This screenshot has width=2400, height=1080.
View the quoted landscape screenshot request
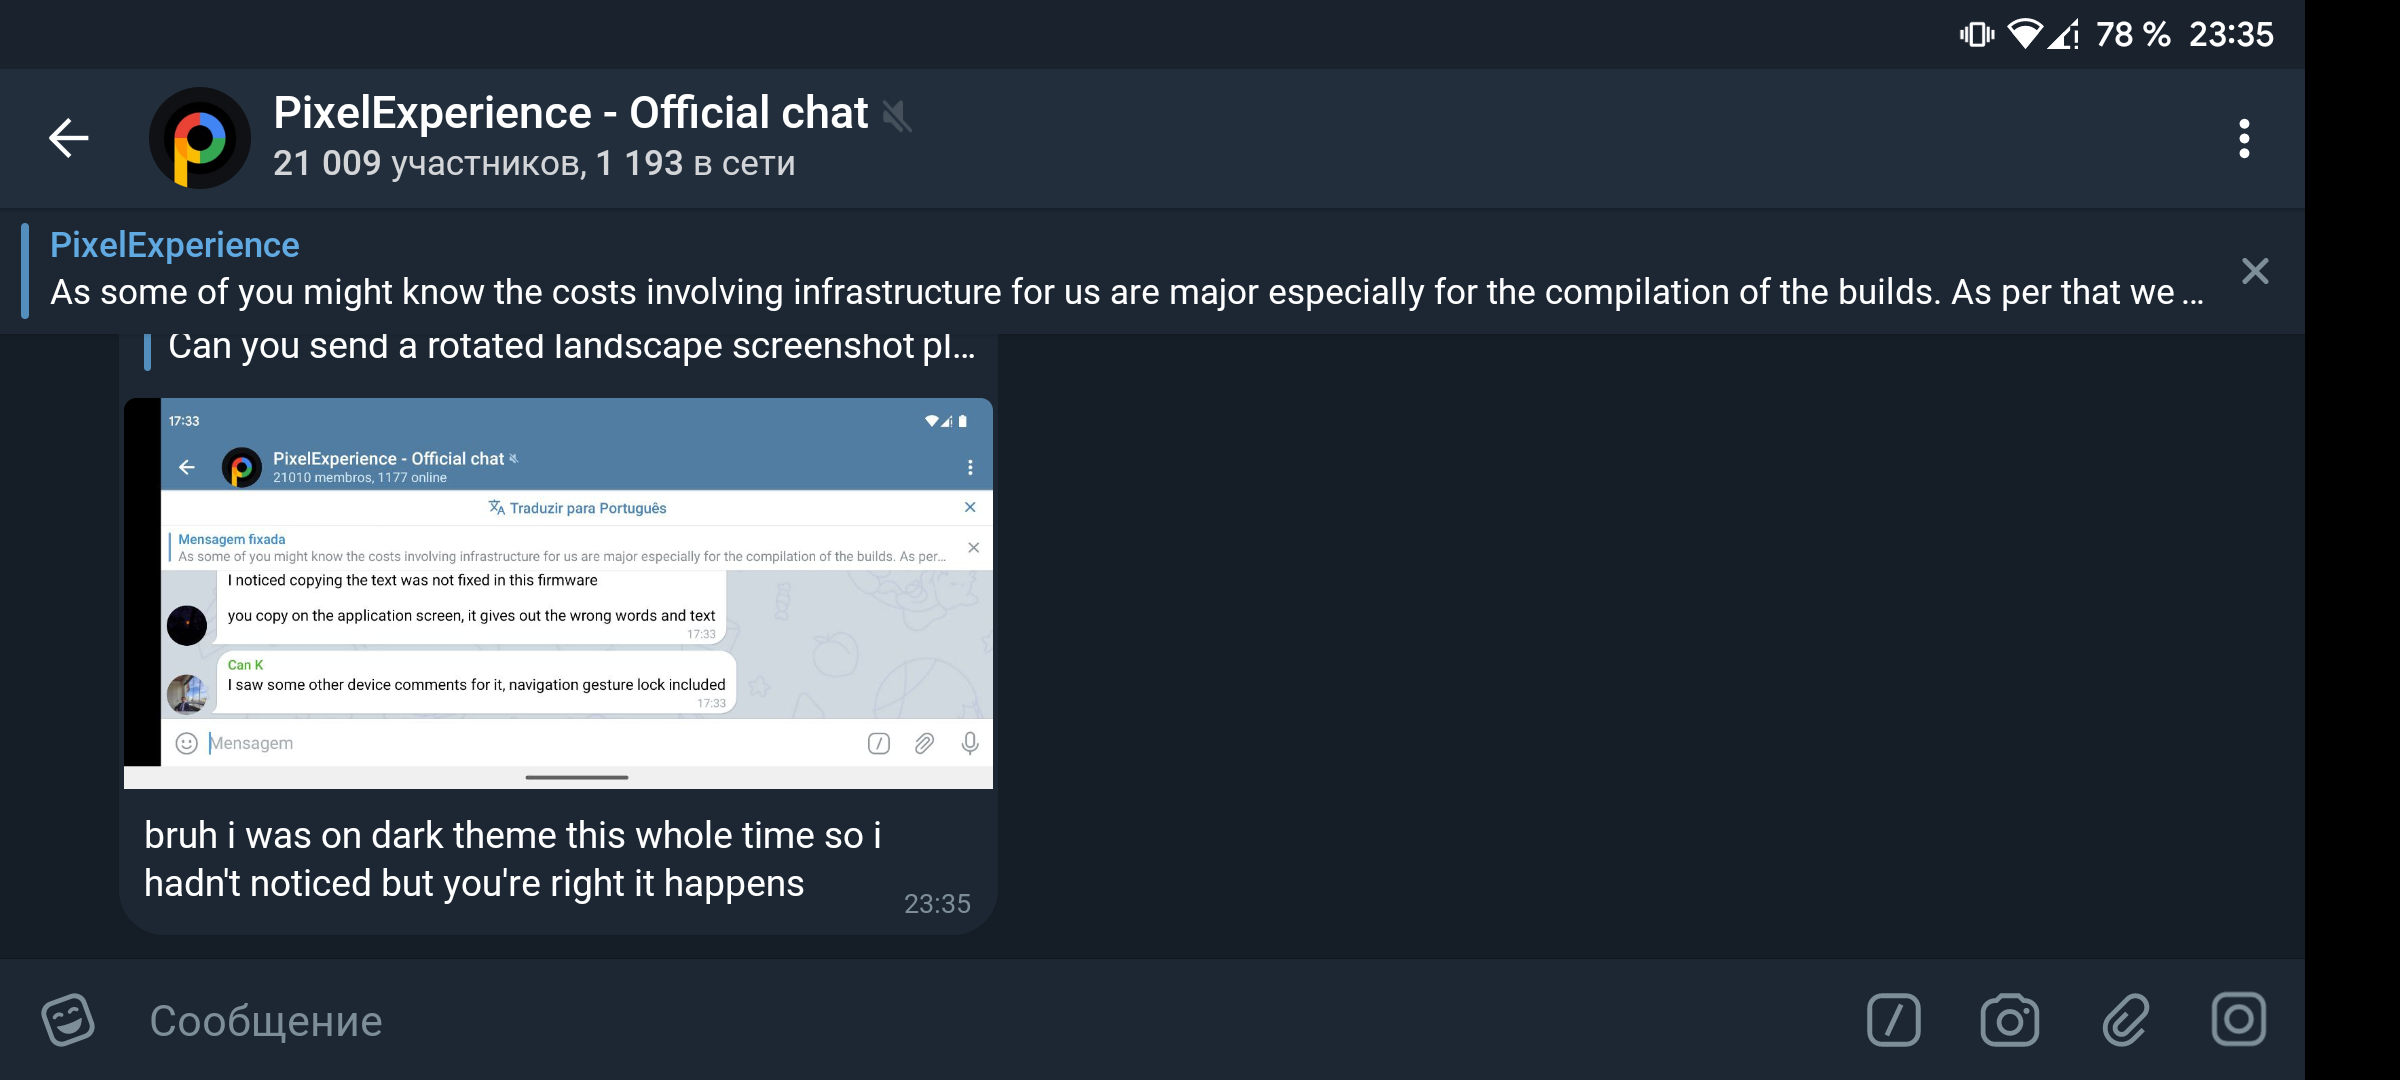(560, 345)
